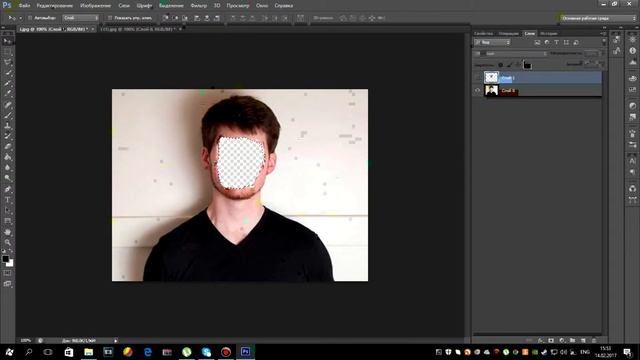640x360 pixels.
Task: Select Слой 0 layer thumbnail
Action: coord(491,90)
